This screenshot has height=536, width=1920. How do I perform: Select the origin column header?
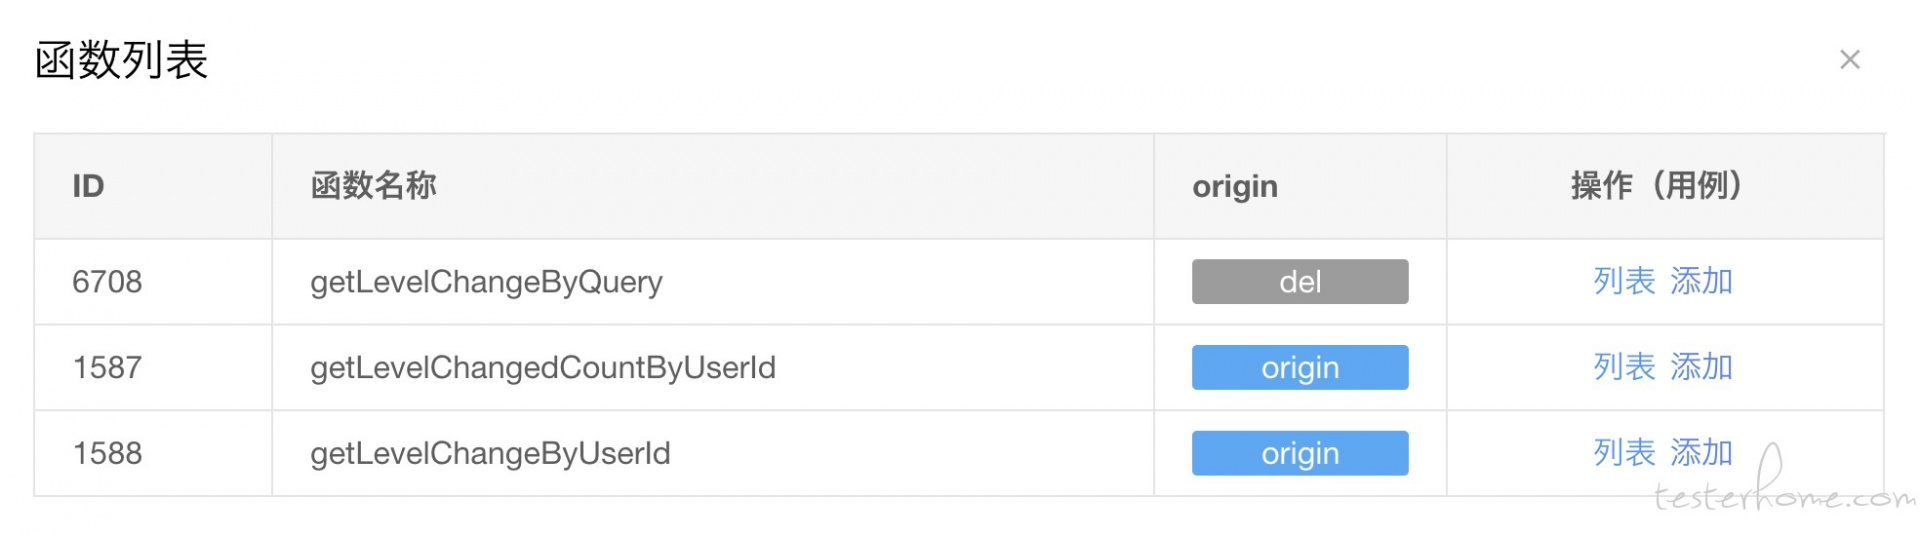click(x=1235, y=187)
